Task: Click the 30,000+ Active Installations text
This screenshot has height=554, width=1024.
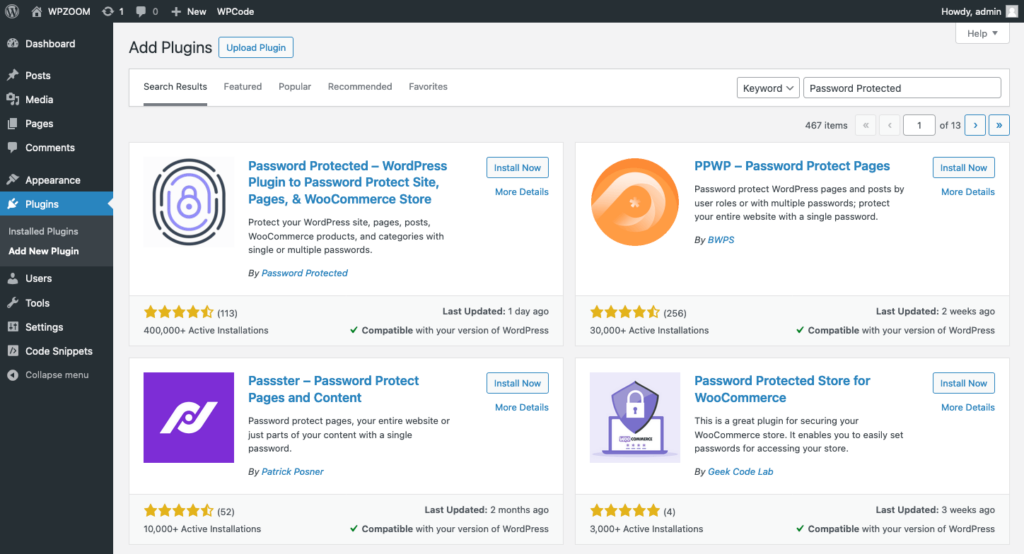Action: click(649, 331)
